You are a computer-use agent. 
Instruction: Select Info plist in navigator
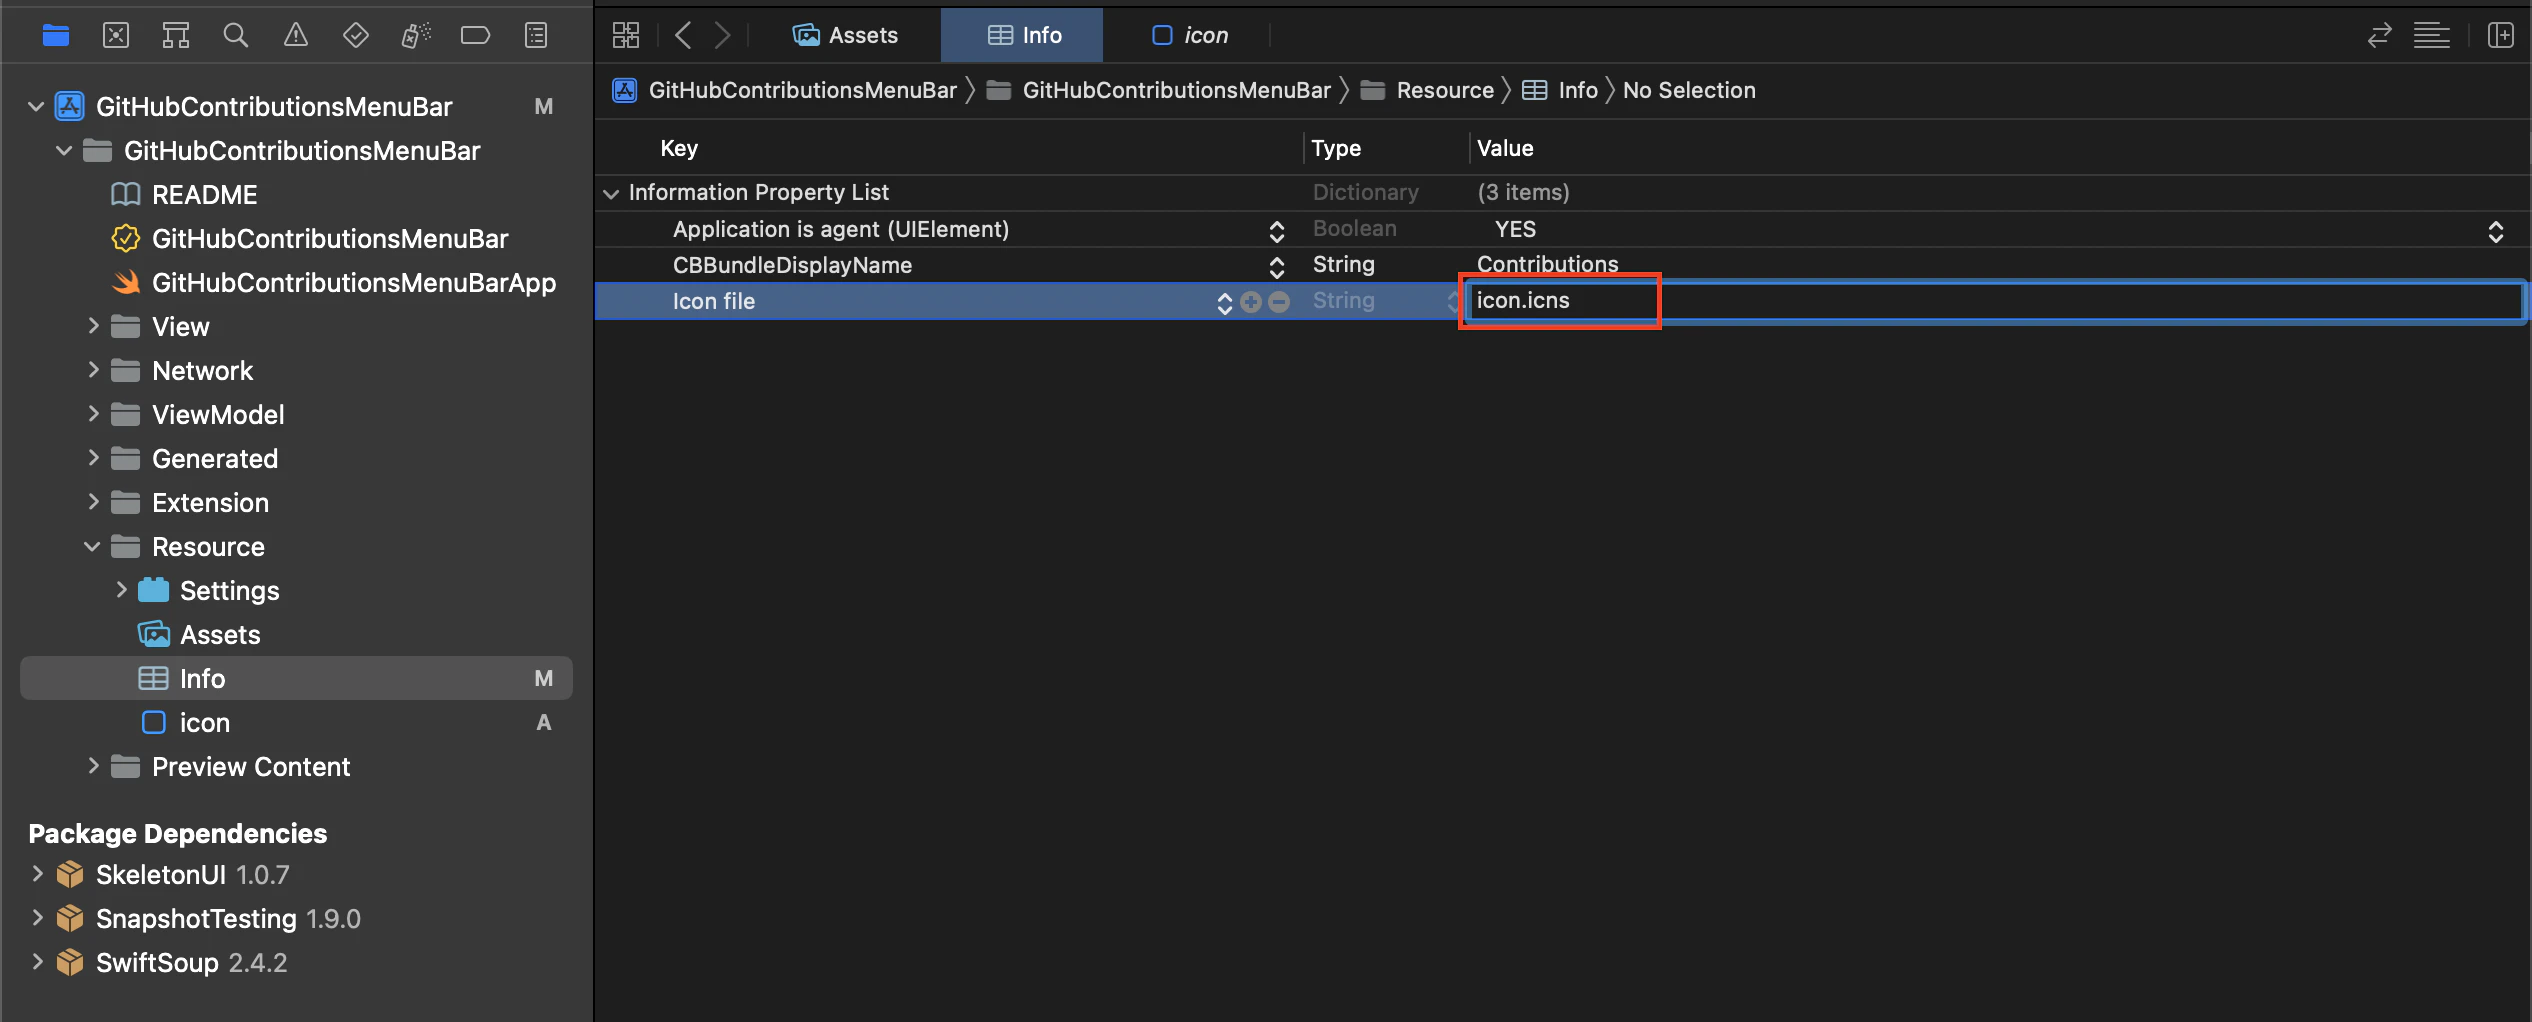[296, 679]
